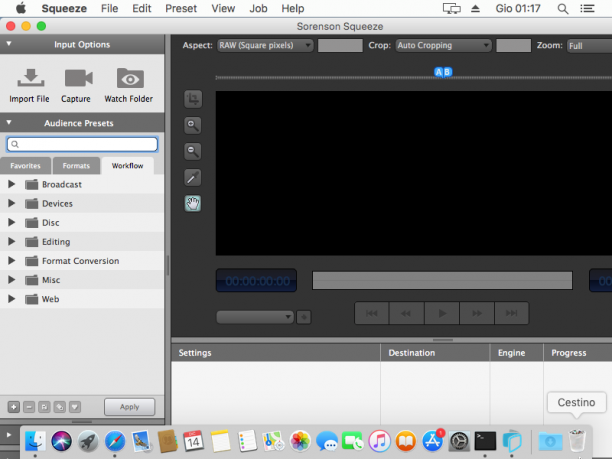Select the Watch Folder eye icon
This screenshot has height=459, width=612.
point(130,78)
